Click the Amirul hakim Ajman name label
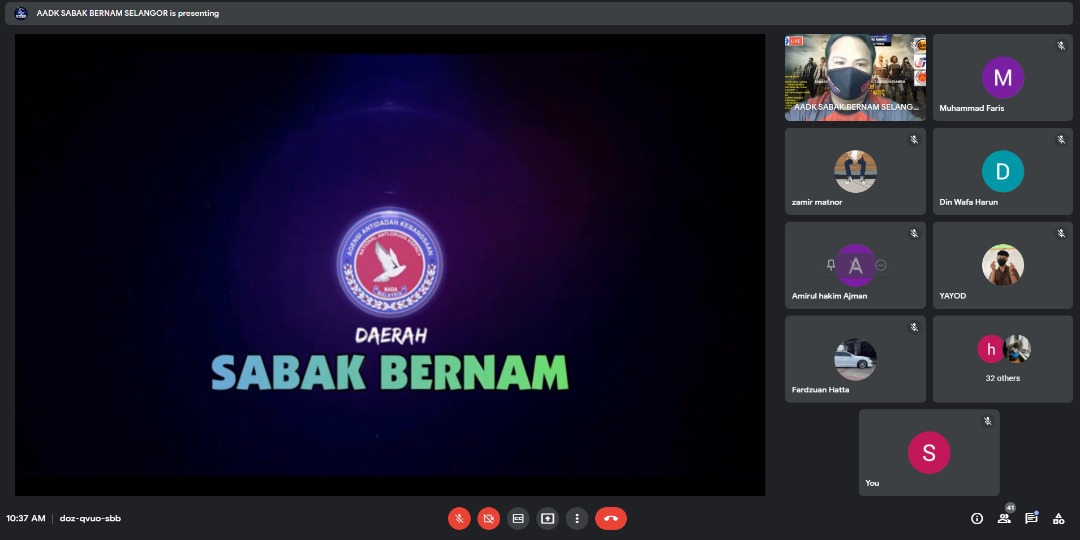The height and width of the screenshot is (540, 1080). point(829,295)
